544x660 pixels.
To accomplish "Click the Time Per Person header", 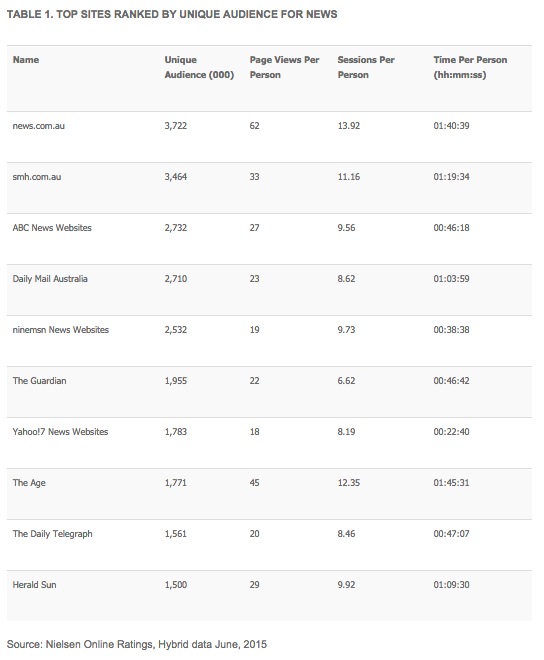I will click(x=470, y=67).
